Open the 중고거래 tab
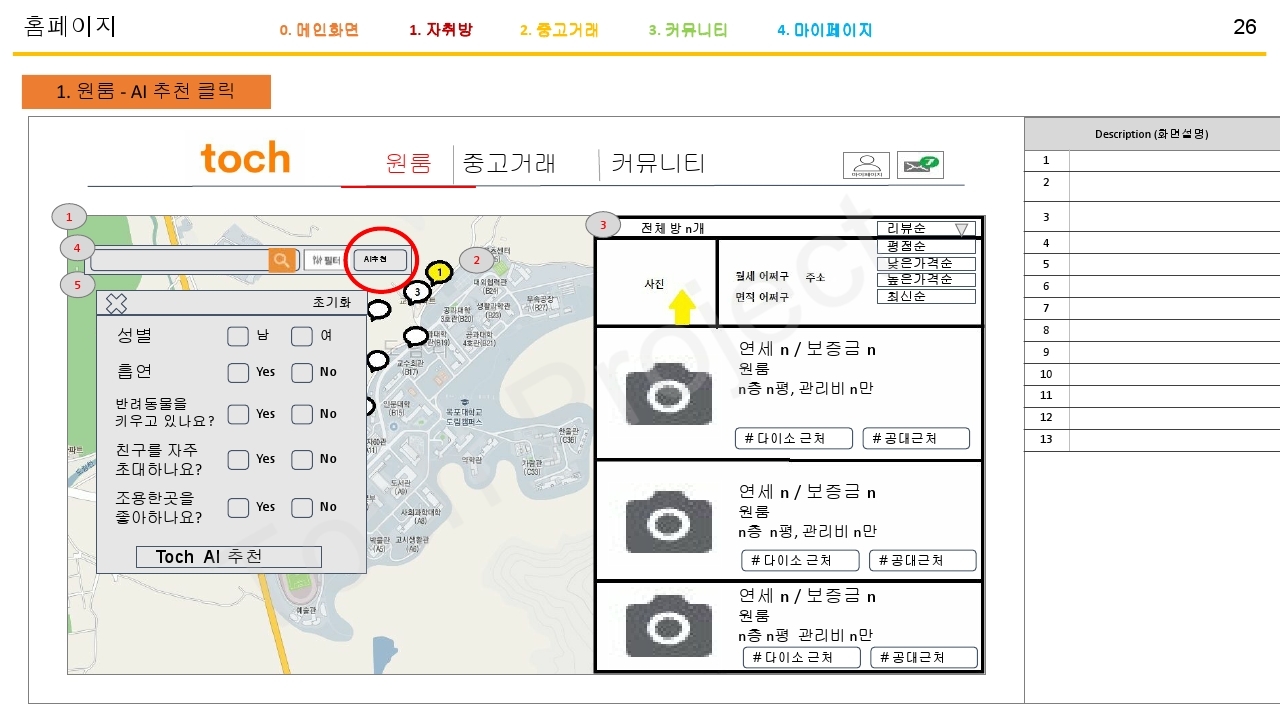Image resolution: width=1280 pixels, height=720 pixels. [x=509, y=164]
